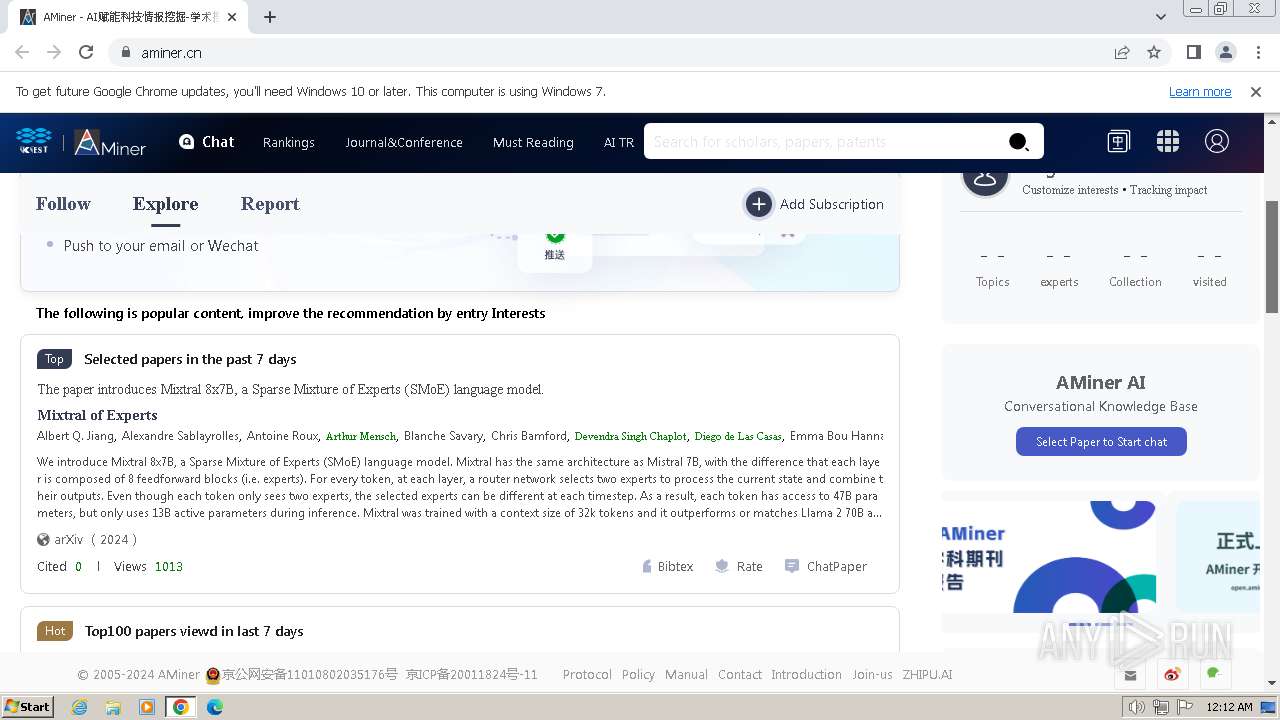1280x720 pixels.
Task: Click the Weibo icon in footer
Action: 1172,675
